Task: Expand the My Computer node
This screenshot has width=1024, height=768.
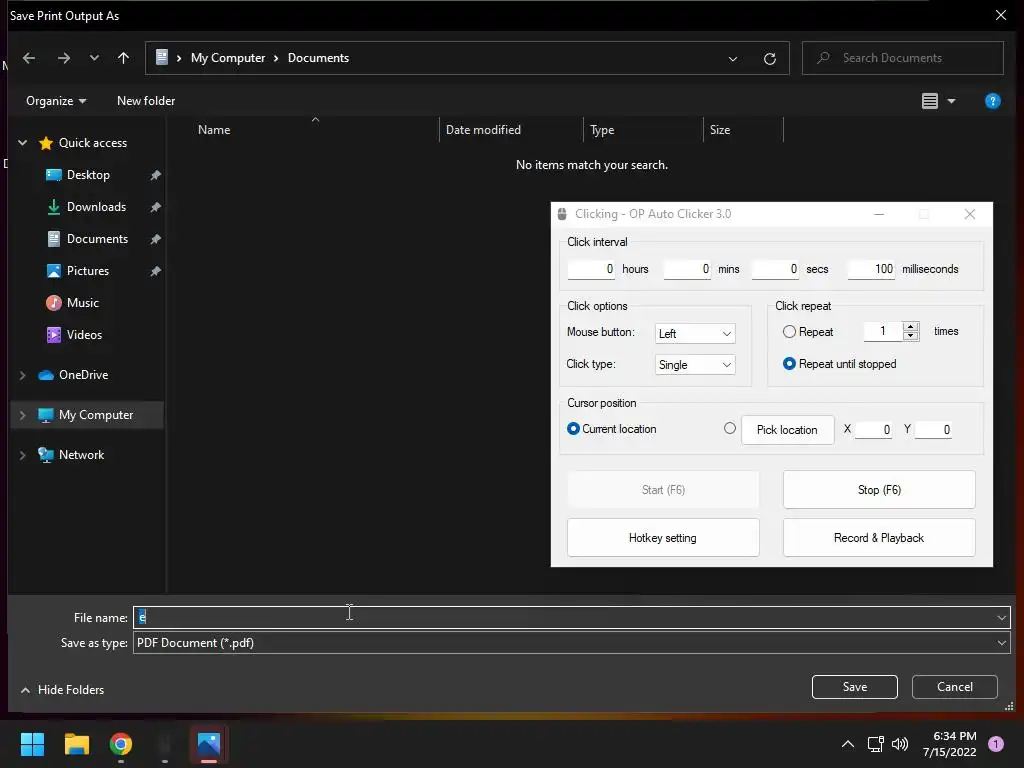Action: coord(22,415)
